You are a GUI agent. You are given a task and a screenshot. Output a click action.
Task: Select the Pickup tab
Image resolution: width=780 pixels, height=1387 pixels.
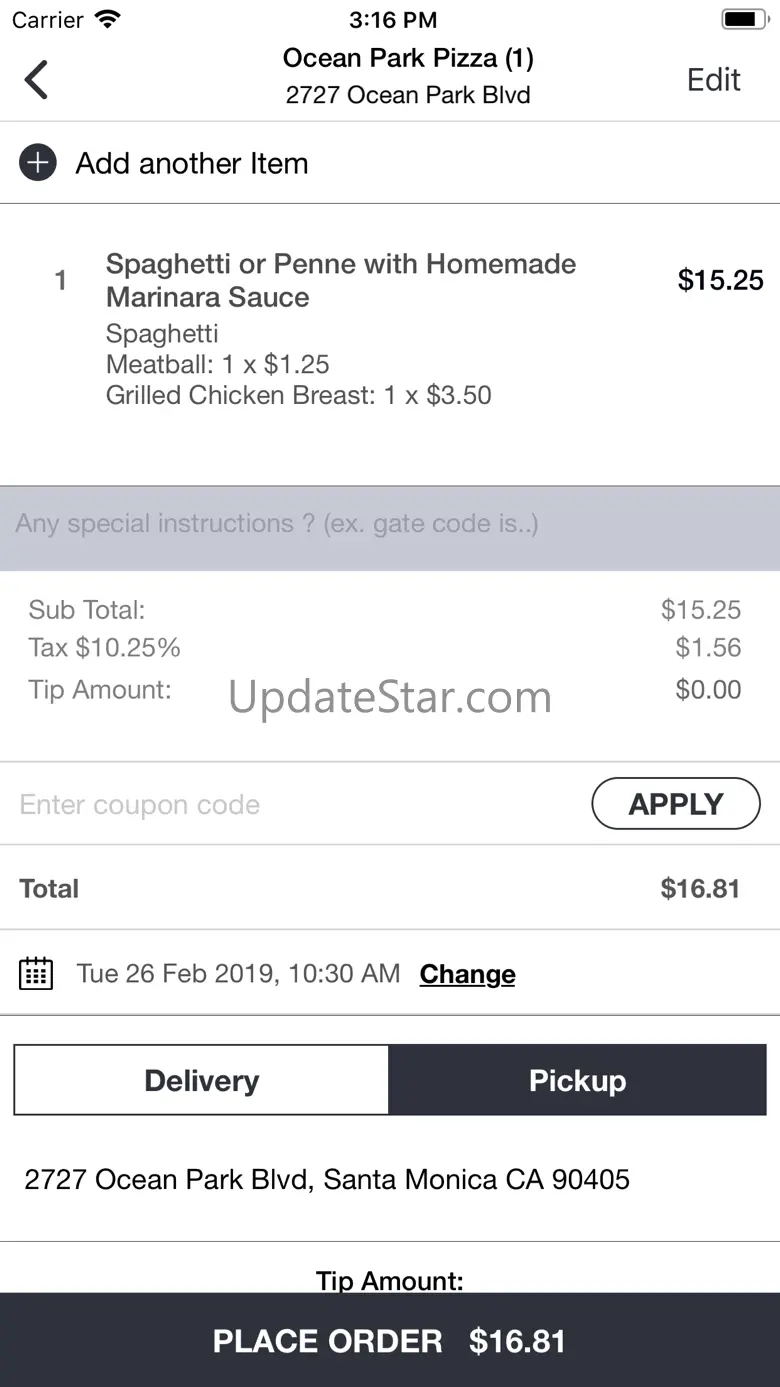(x=577, y=1080)
